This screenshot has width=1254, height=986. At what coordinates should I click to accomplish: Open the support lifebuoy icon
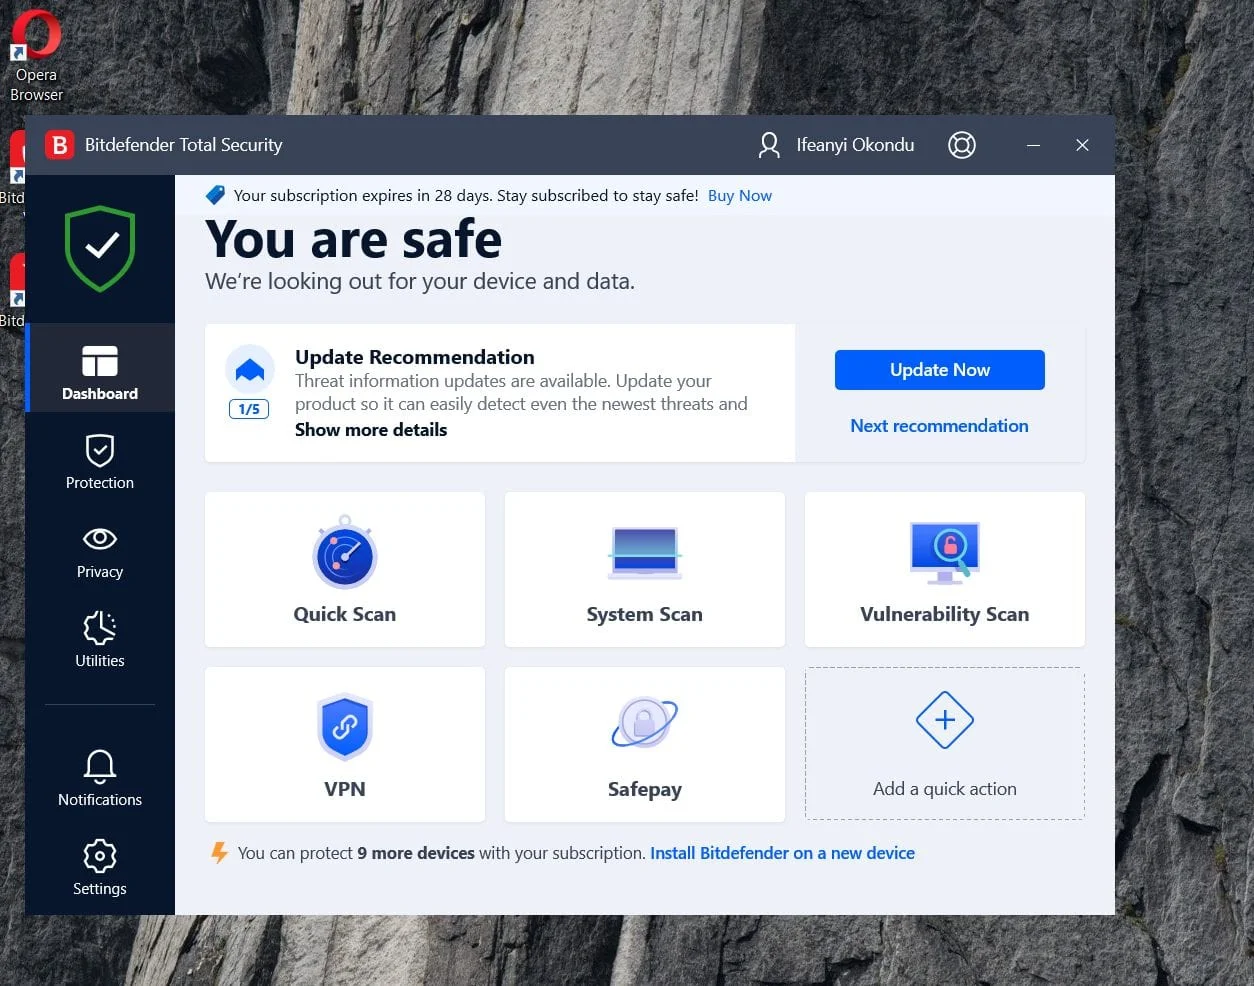961,145
